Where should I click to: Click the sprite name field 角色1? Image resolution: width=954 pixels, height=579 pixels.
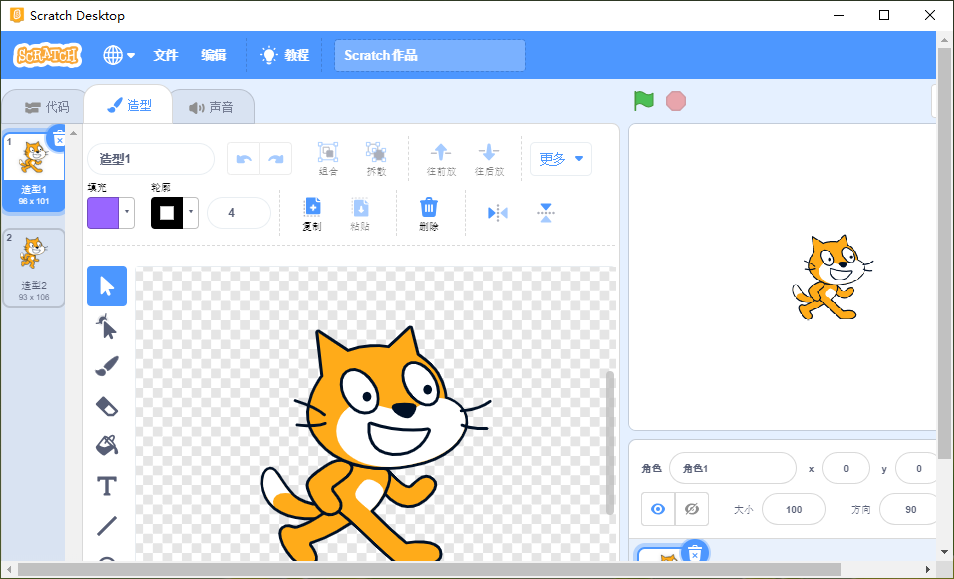(x=733, y=468)
